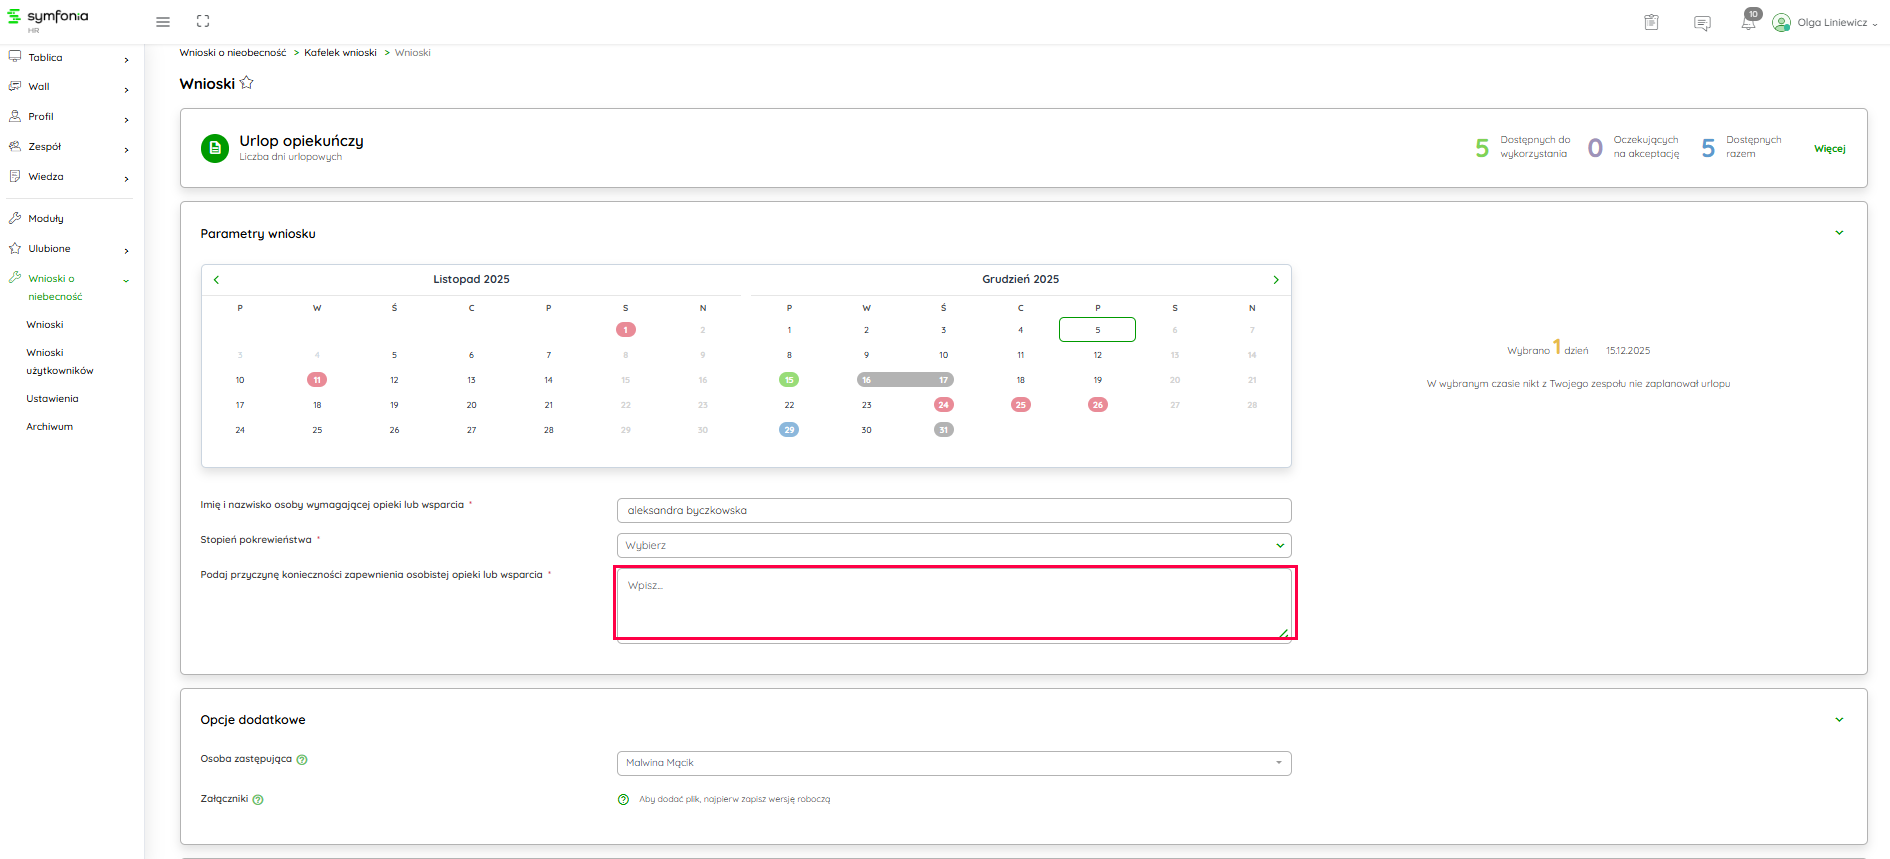Click the hamburger menu icon
Screen dimensions: 1890x859
tap(163, 22)
